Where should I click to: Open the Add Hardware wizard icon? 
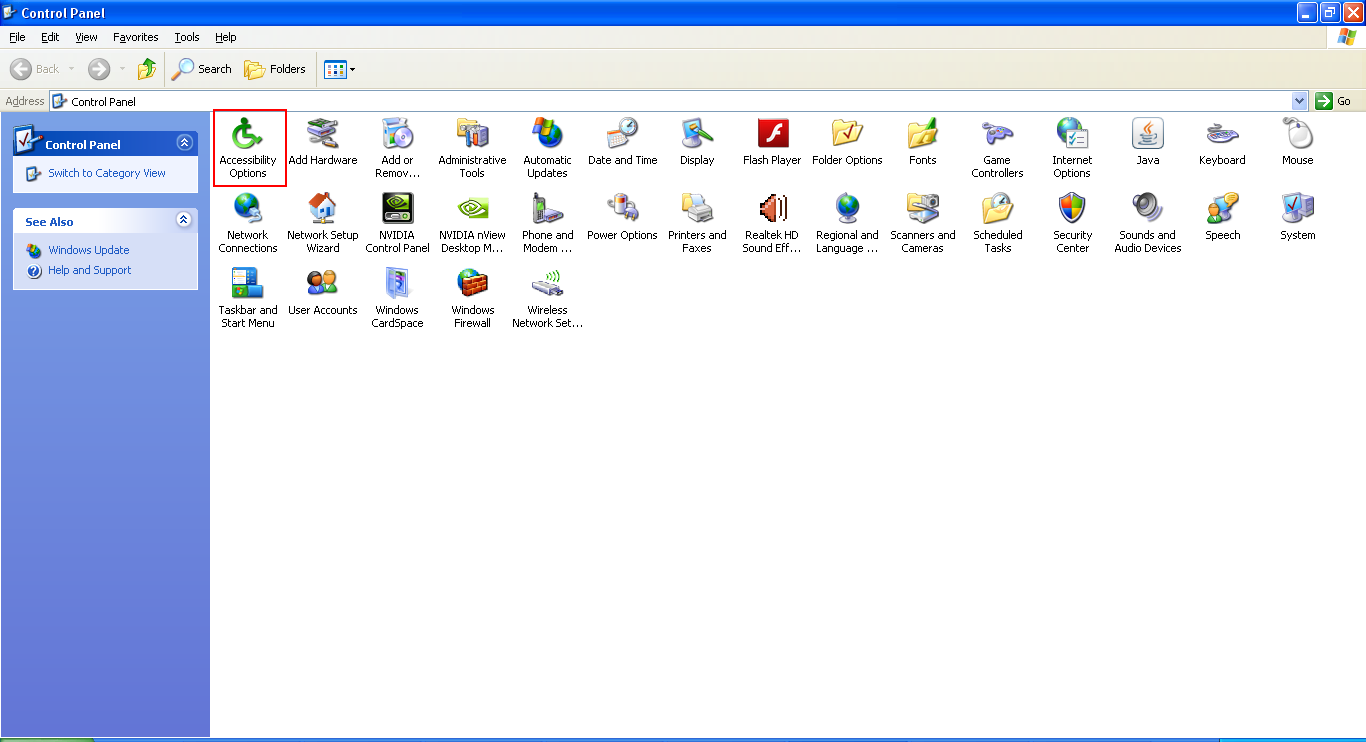pos(322,142)
